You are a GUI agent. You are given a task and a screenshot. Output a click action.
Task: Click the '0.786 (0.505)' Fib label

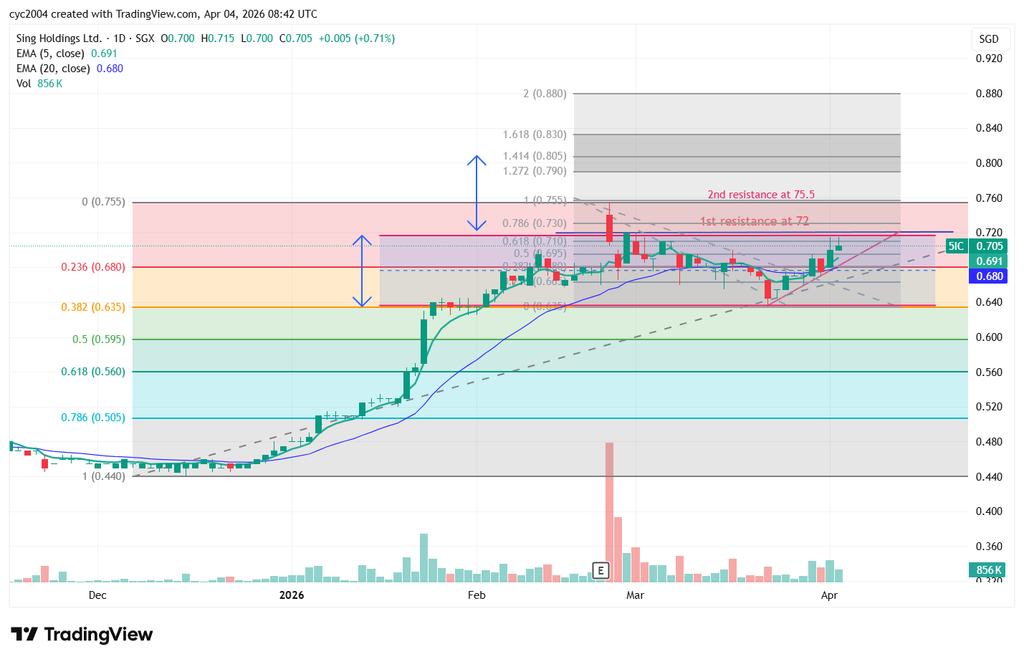point(93,417)
